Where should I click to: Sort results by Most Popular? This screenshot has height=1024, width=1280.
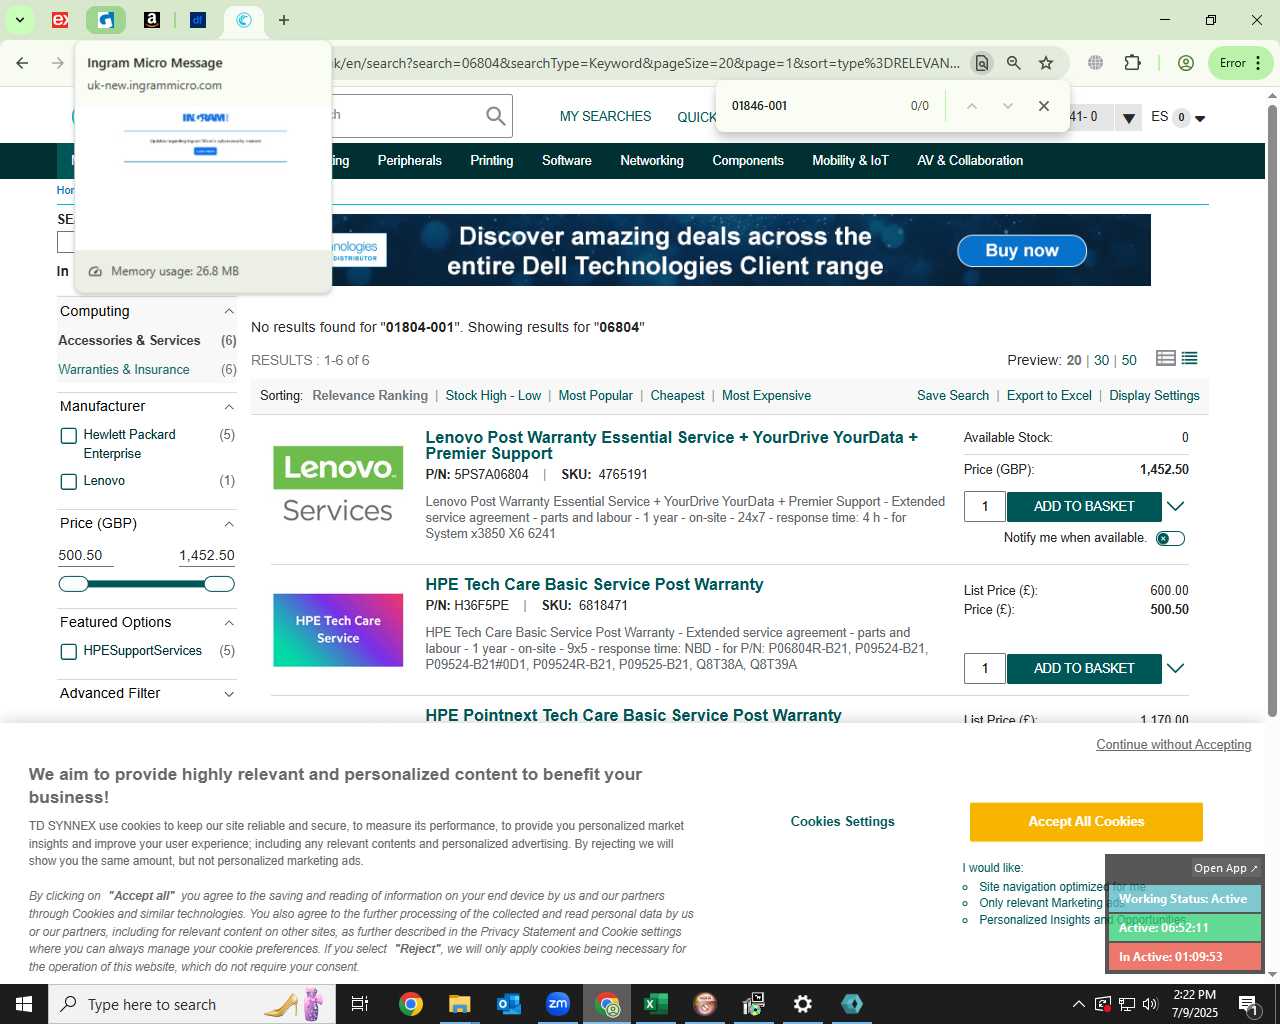596,396
